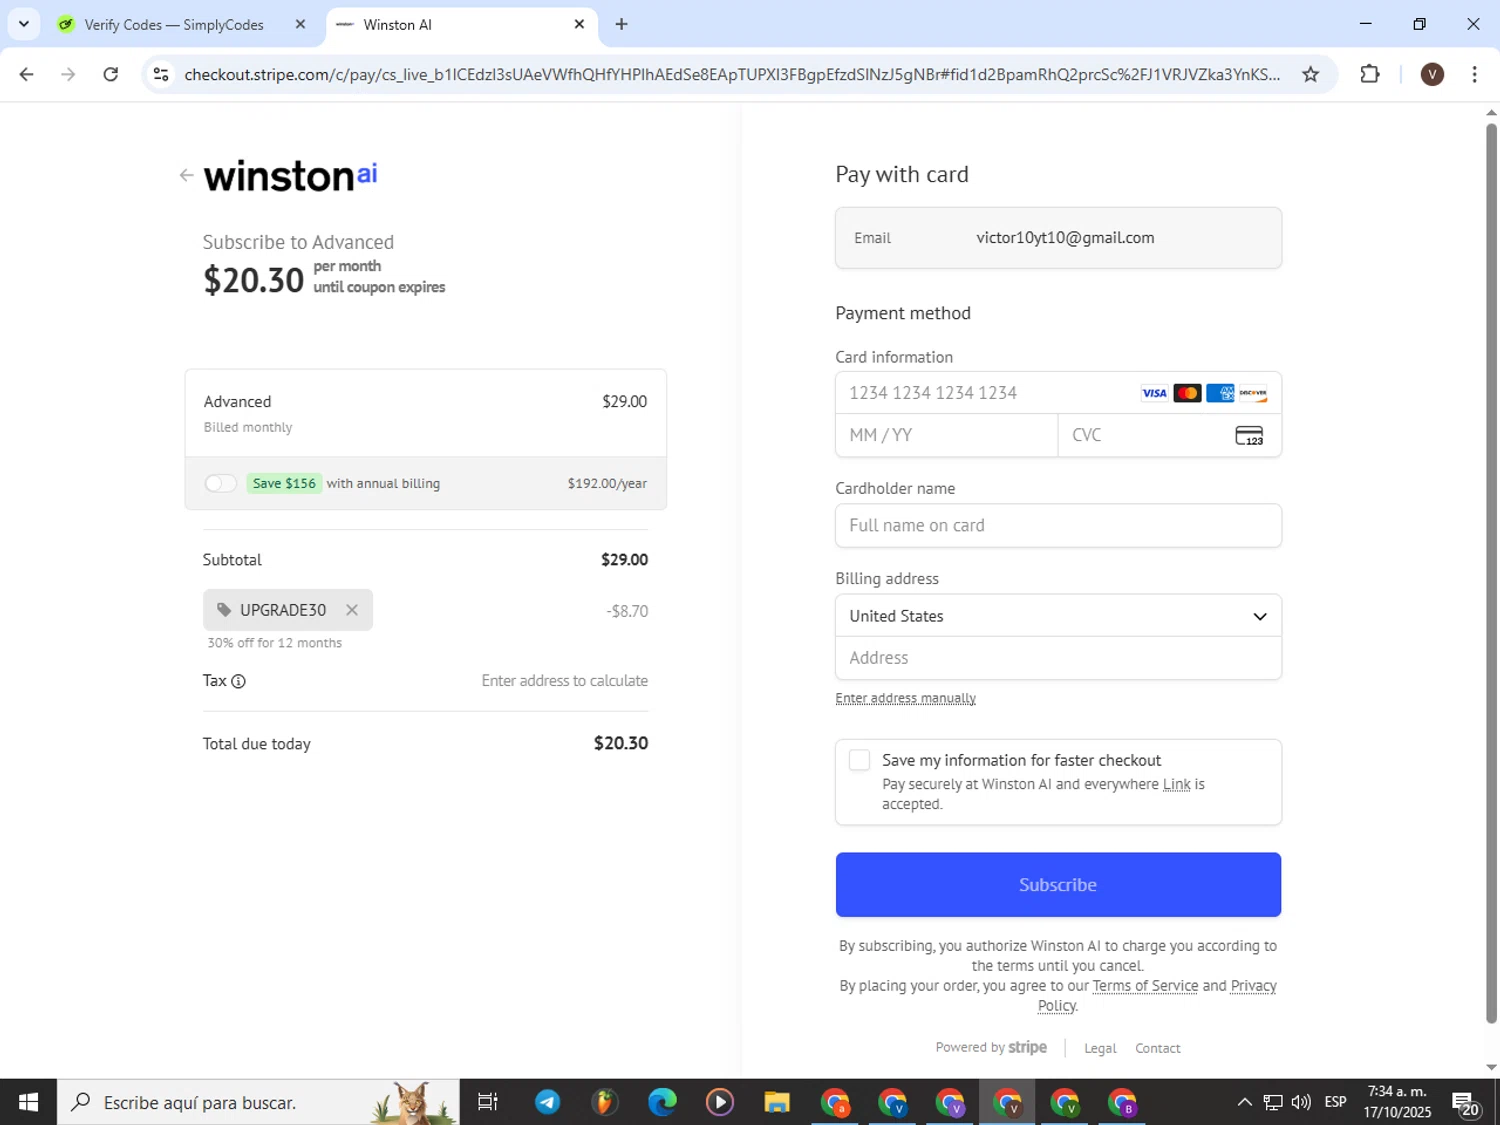Click the Full name on card field
The width and height of the screenshot is (1500, 1125).
point(1058,525)
